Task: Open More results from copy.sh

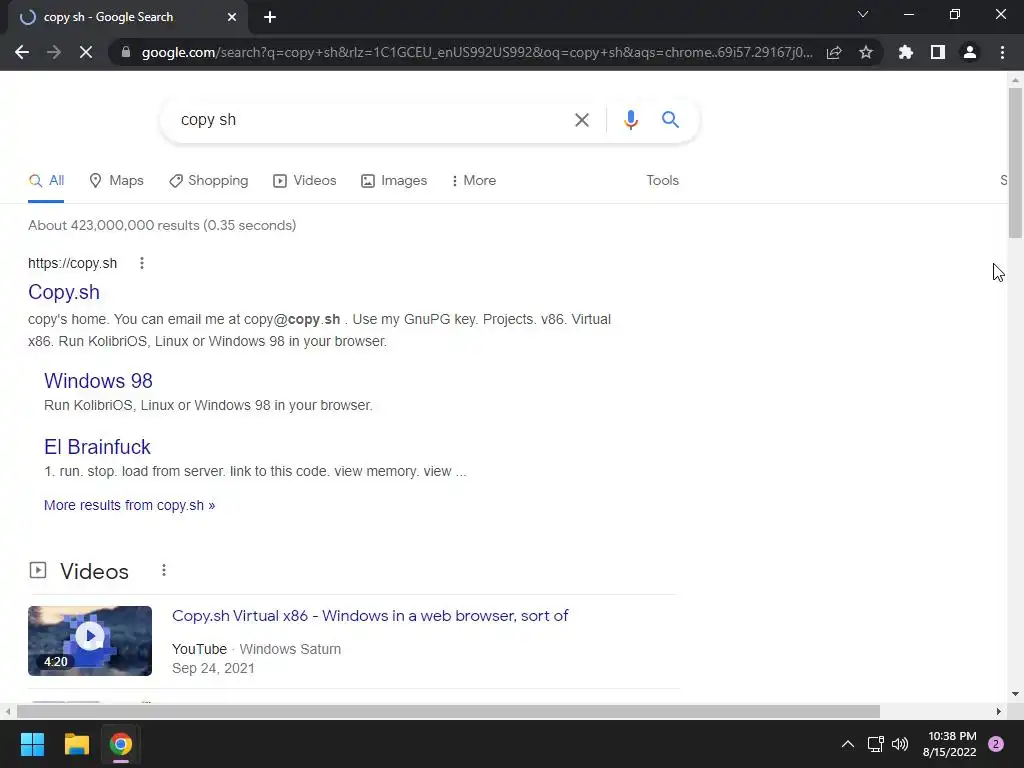Action: pyautogui.click(x=129, y=505)
